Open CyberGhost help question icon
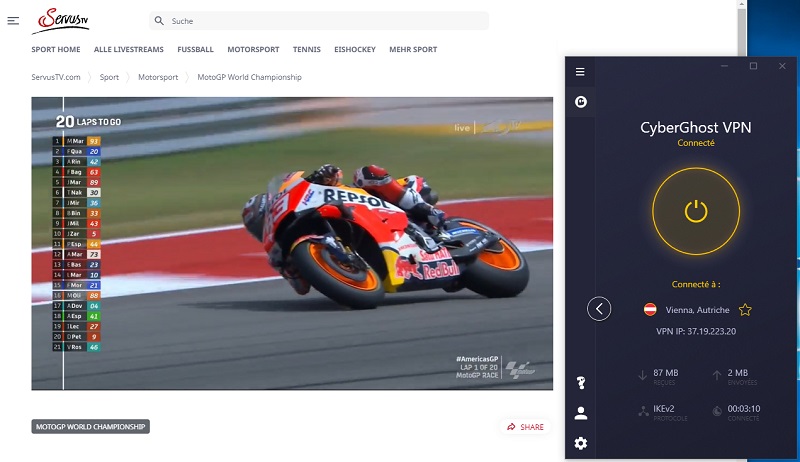 tap(581, 382)
